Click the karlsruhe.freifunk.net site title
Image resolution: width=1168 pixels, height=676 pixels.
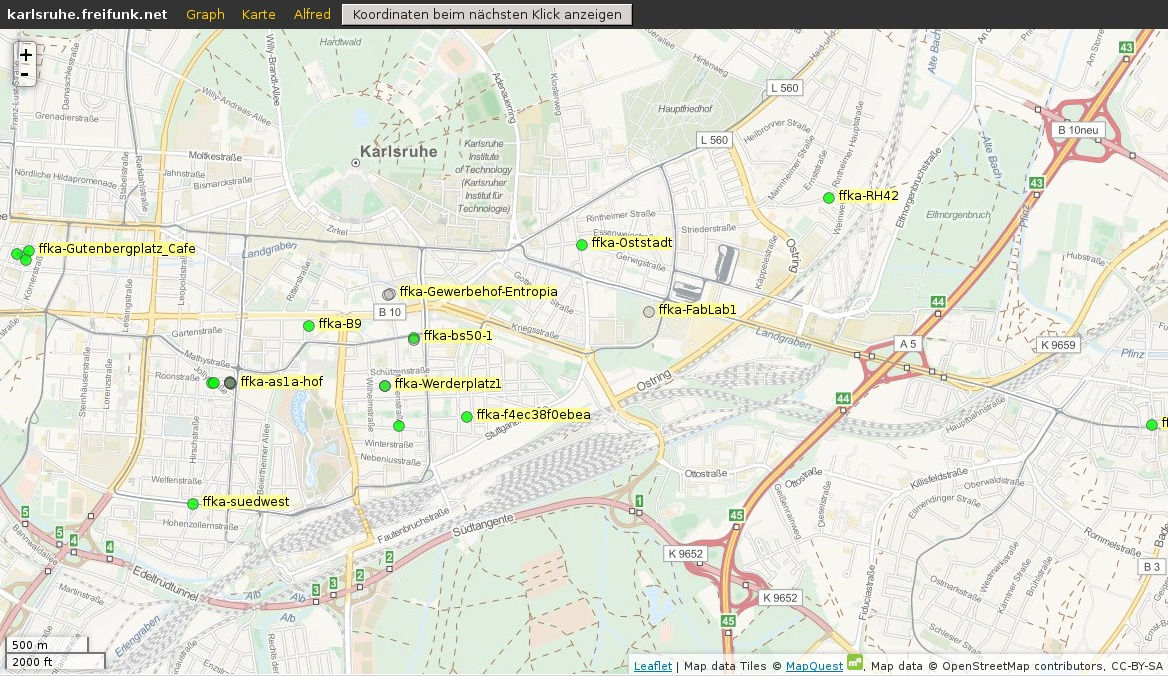[x=84, y=14]
